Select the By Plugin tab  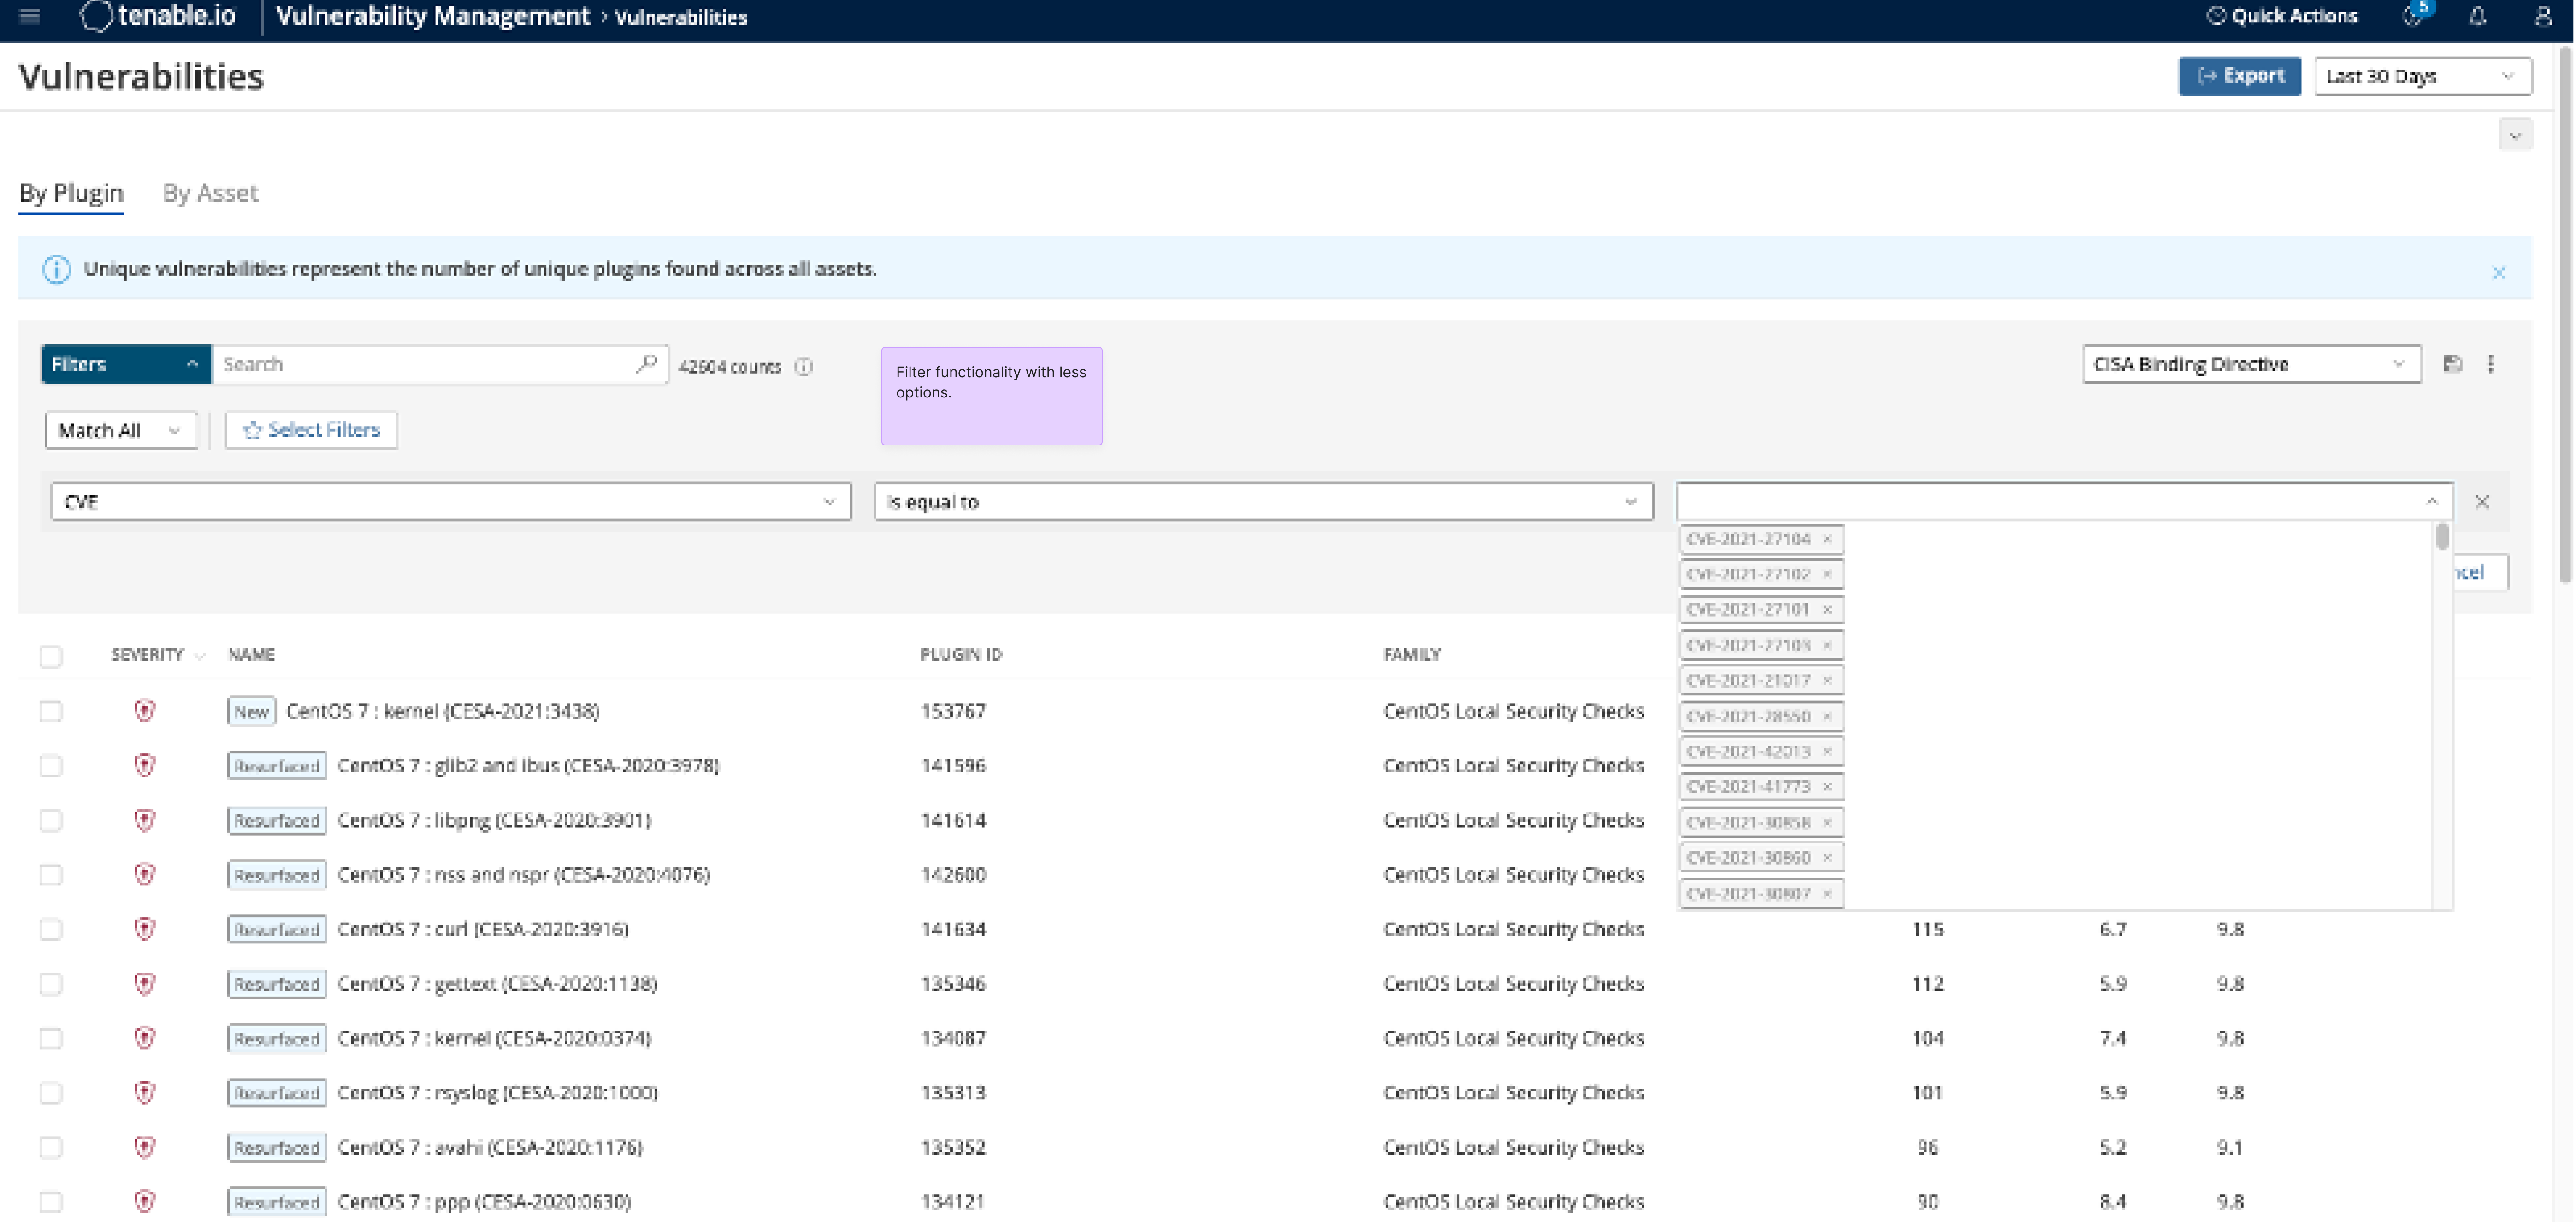[x=71, y=193]
